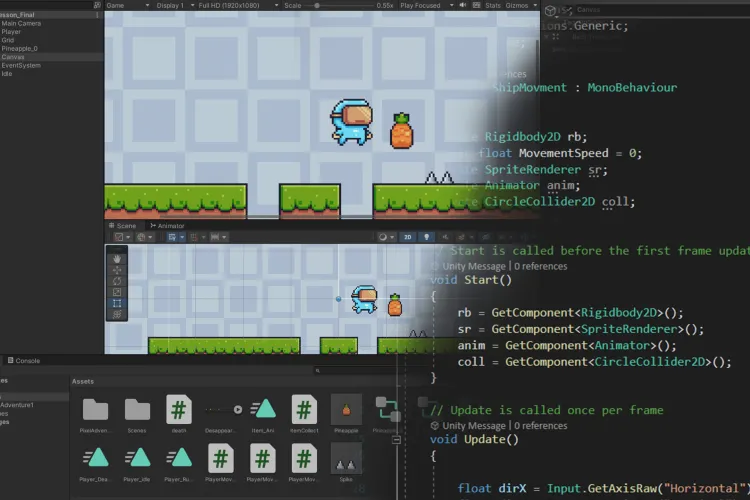Open the Scenes folder in Assets
750x500 pixels.
137,409
